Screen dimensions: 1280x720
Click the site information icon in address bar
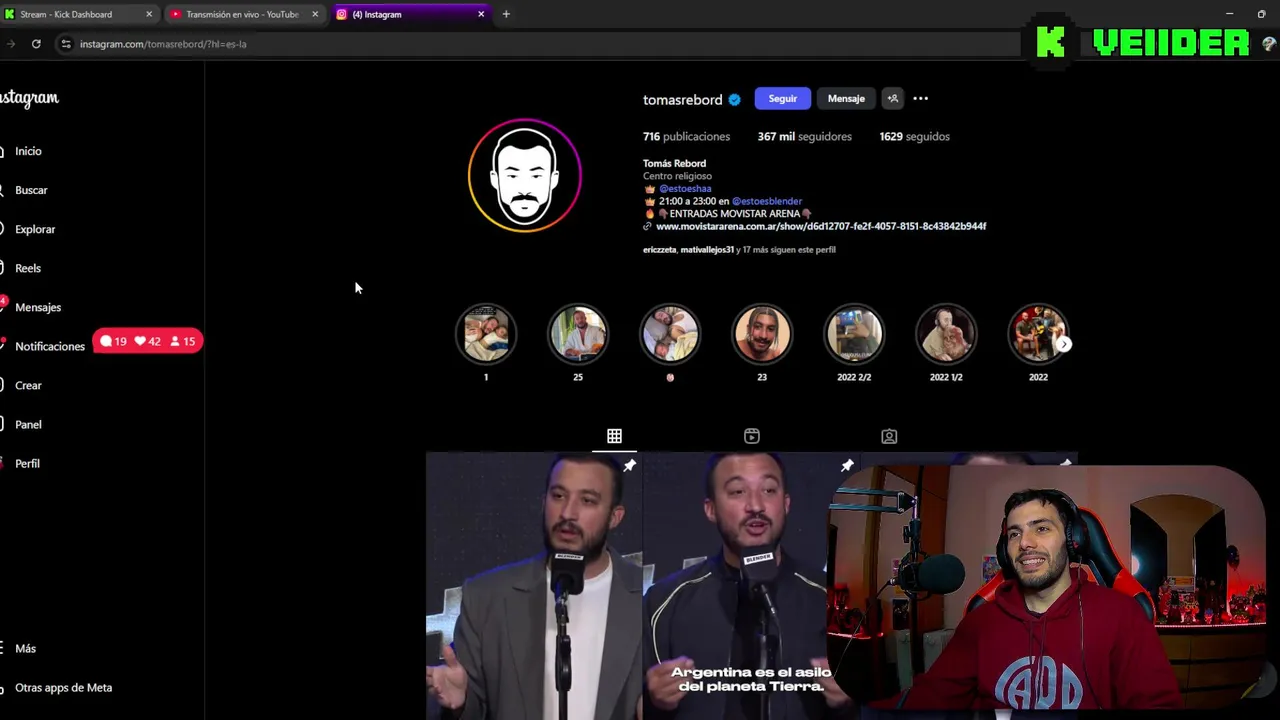[66, 44]
